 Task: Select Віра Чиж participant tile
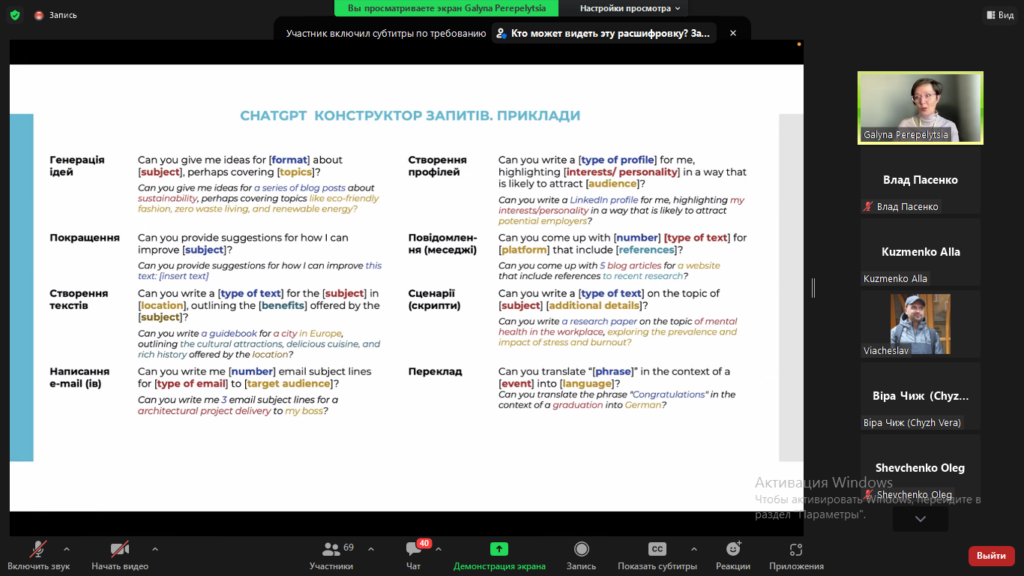[920, 396]
